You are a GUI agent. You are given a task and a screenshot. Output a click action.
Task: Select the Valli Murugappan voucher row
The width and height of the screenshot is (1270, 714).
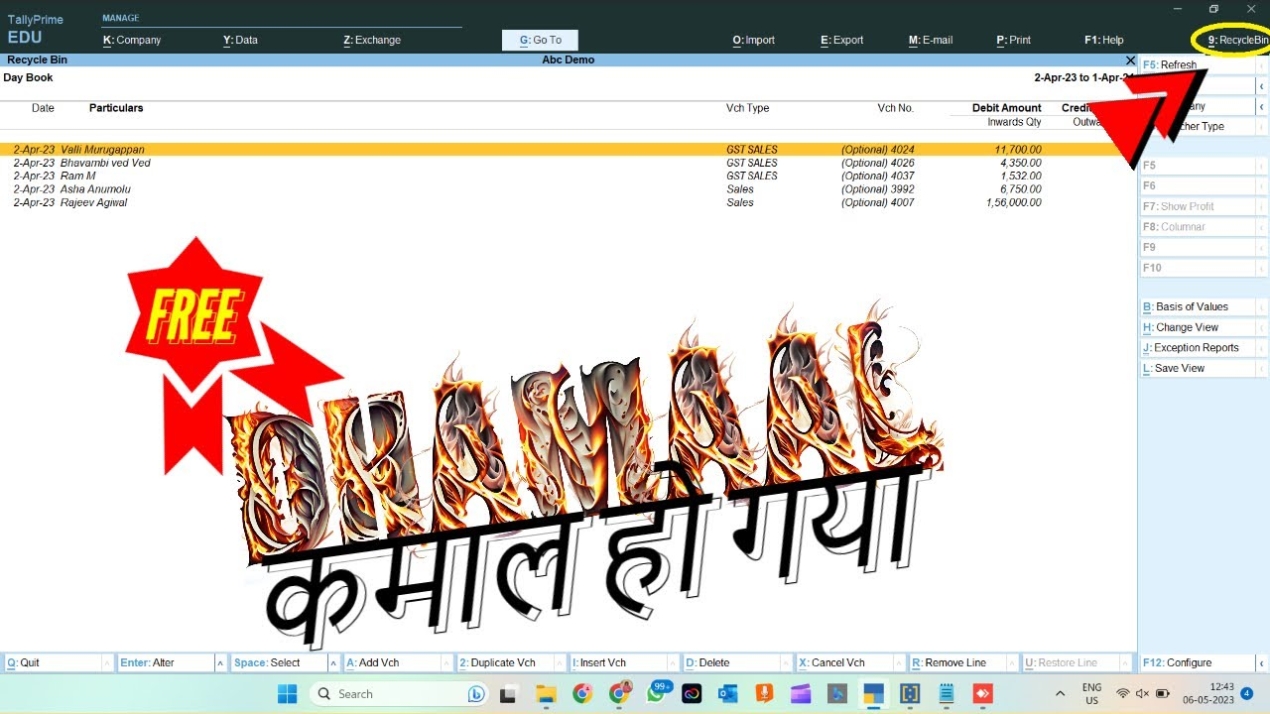click(x=102, y=149)
